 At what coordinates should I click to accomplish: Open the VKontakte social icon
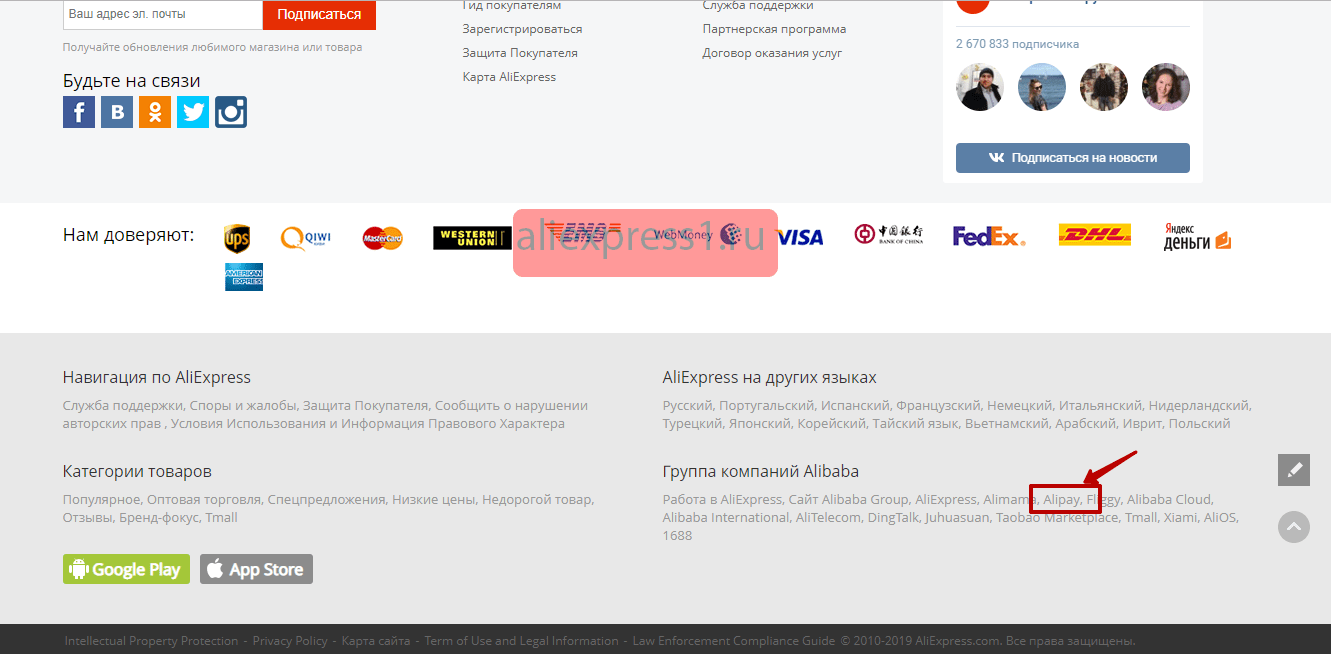pyautogui.click(x=117, y=112)
